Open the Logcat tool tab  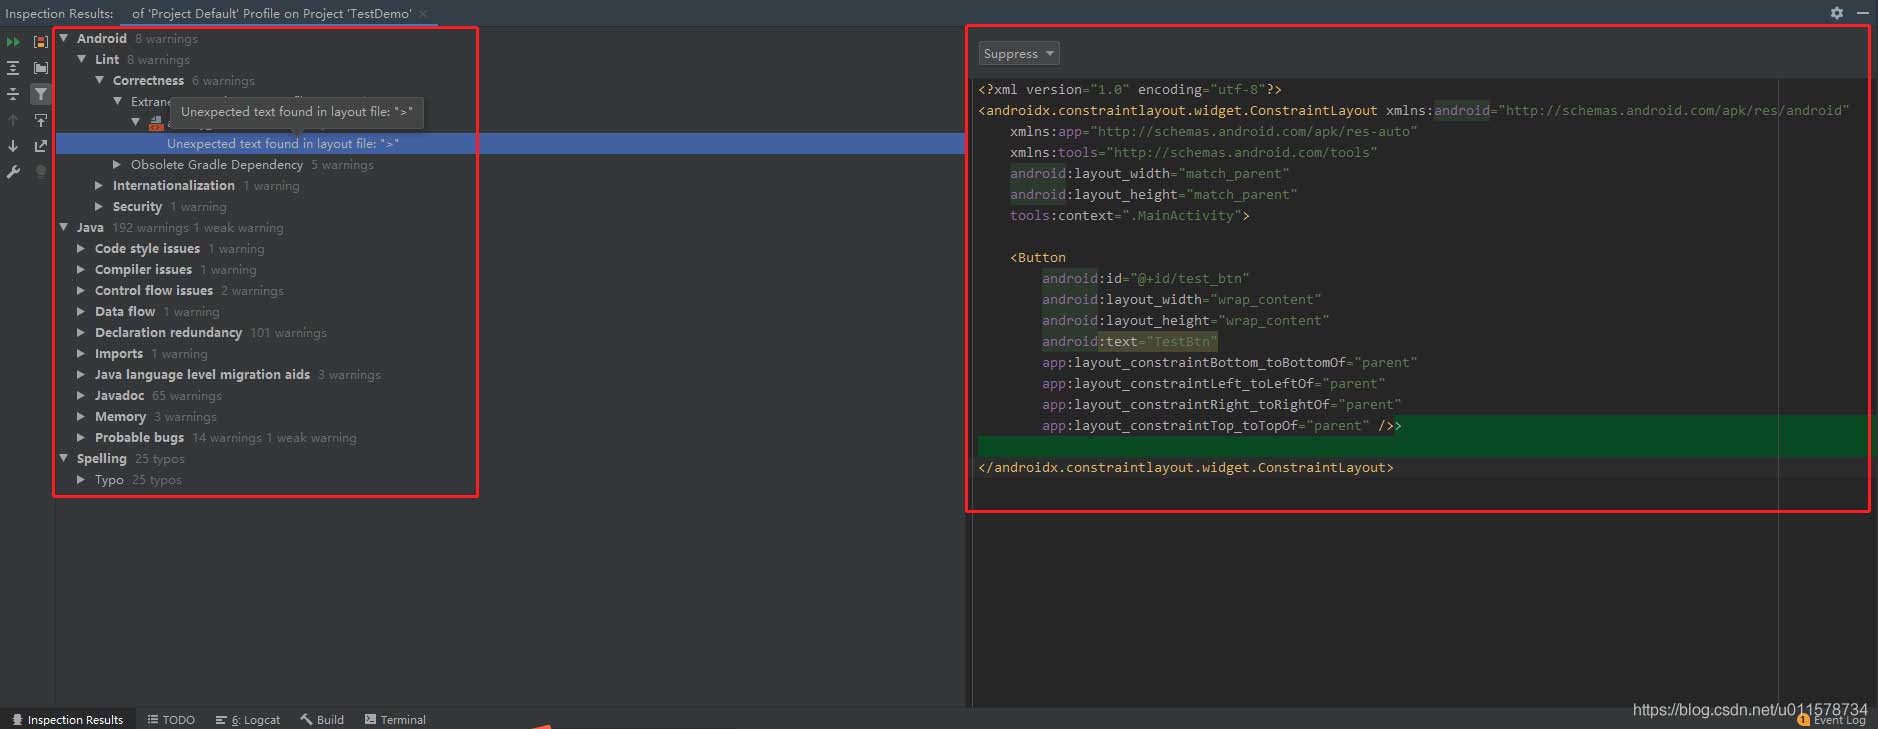tap(248, 719)
